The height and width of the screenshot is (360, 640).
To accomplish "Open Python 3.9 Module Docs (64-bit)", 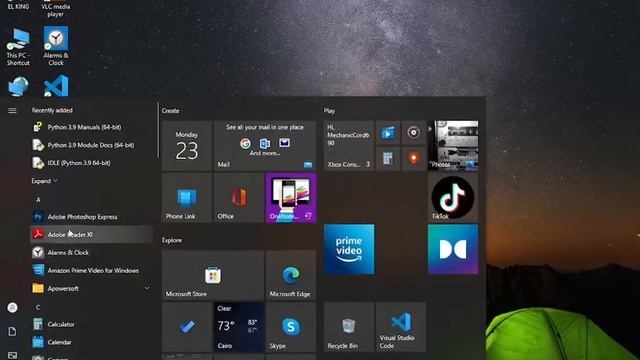I will point(91,145).
